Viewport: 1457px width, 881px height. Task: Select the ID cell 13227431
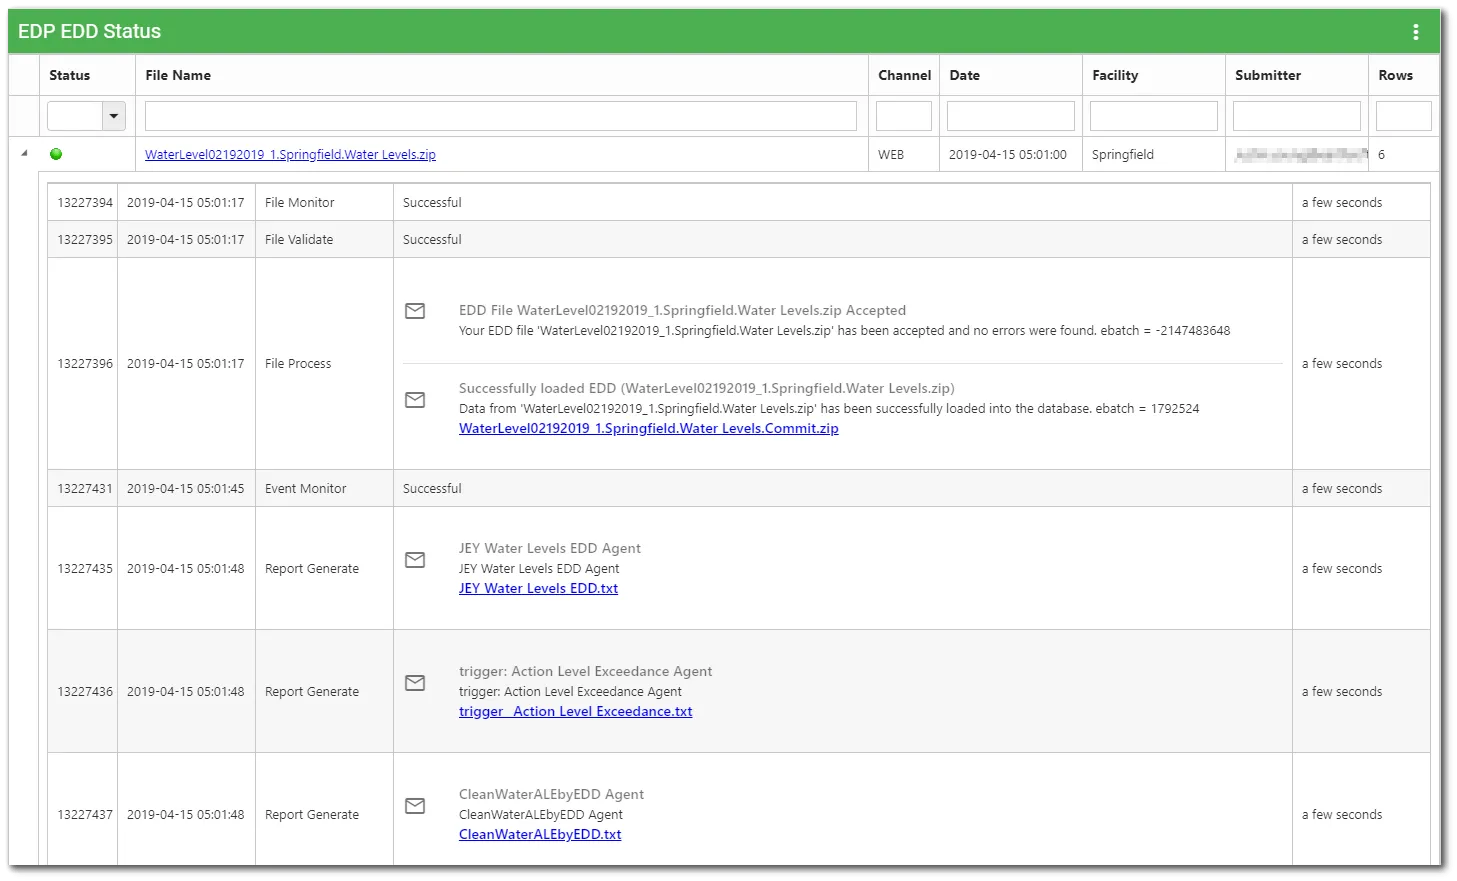[85, 488]
